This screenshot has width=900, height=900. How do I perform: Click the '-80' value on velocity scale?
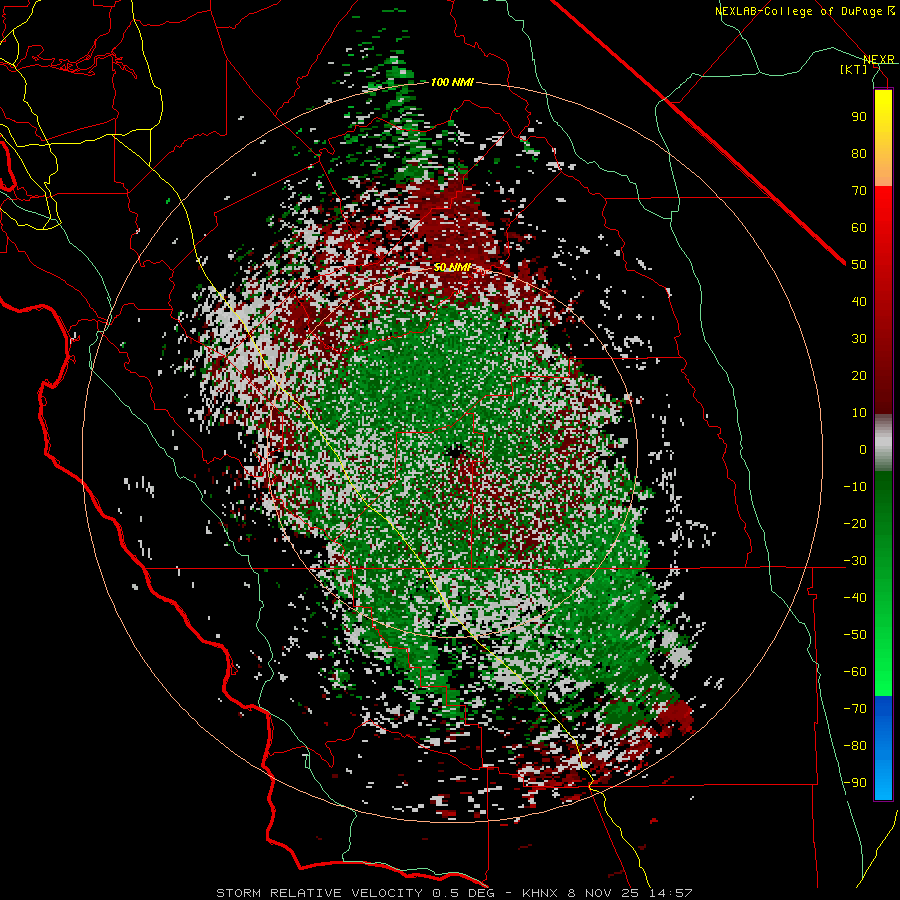point(855,746)
